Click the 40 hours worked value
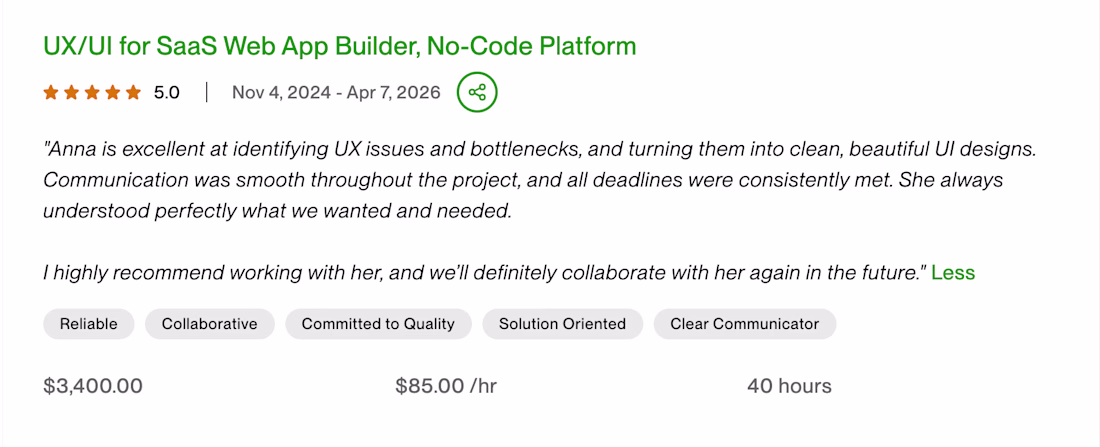Screen dimensions: 1100x447 click(x=789, y=386)
